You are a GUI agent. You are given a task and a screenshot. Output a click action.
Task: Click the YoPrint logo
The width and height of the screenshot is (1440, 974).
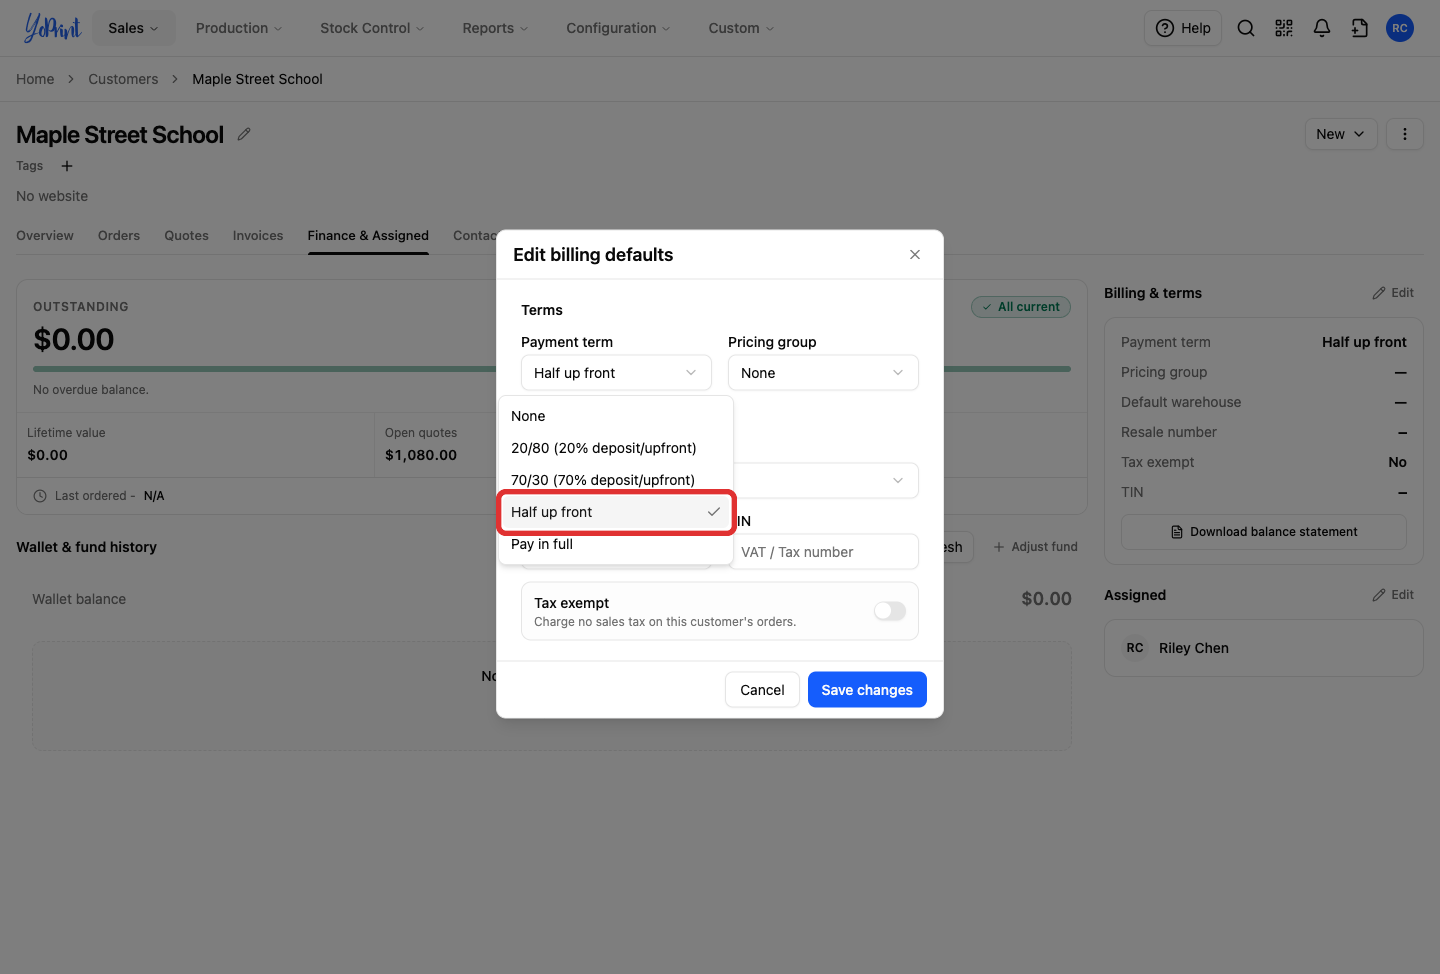pyautogui.click(x=52, y=28)
